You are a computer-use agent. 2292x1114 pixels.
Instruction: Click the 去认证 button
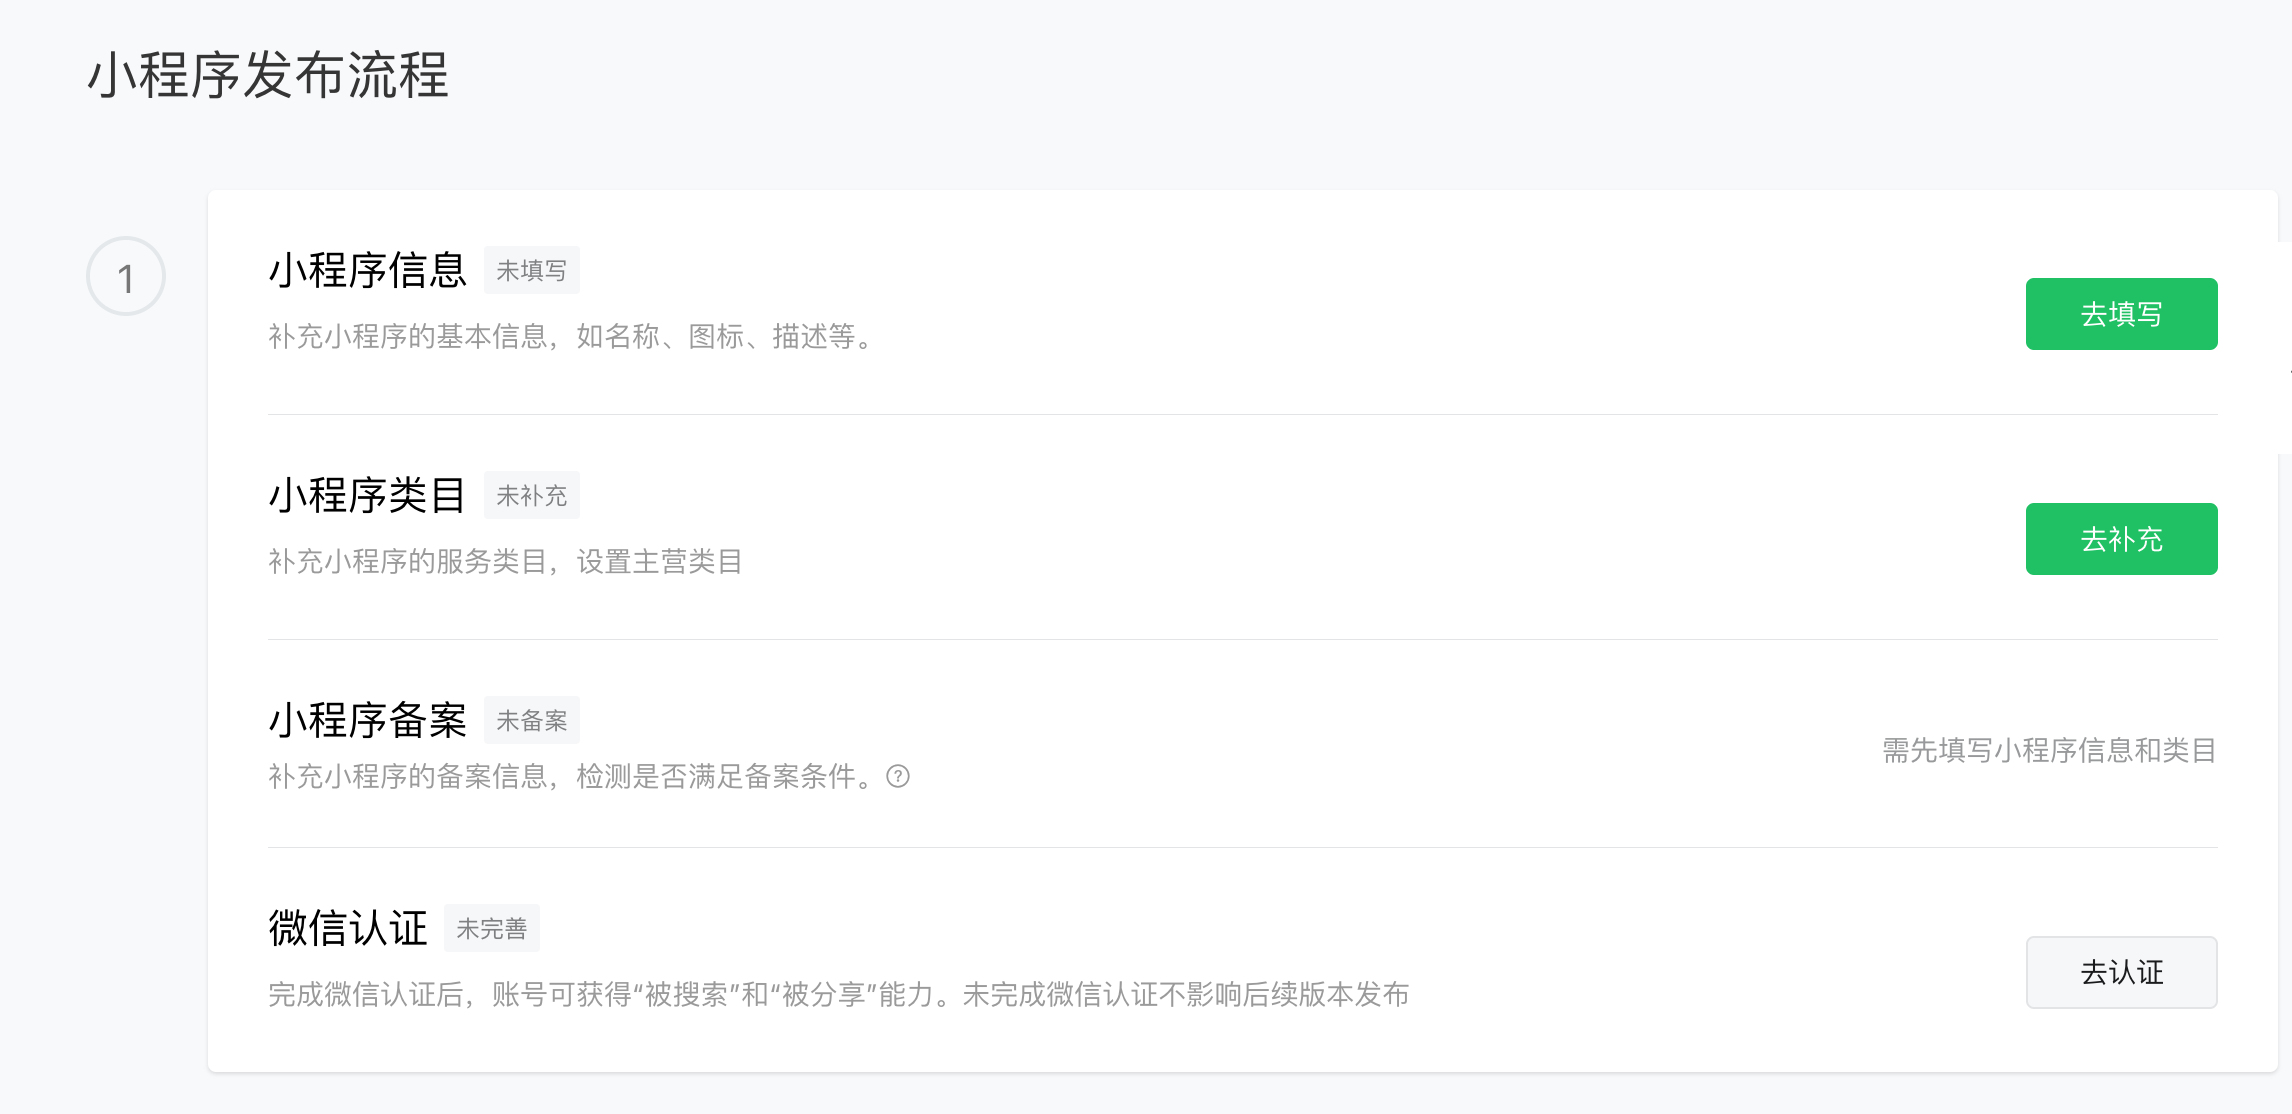tap(2121, 972)
